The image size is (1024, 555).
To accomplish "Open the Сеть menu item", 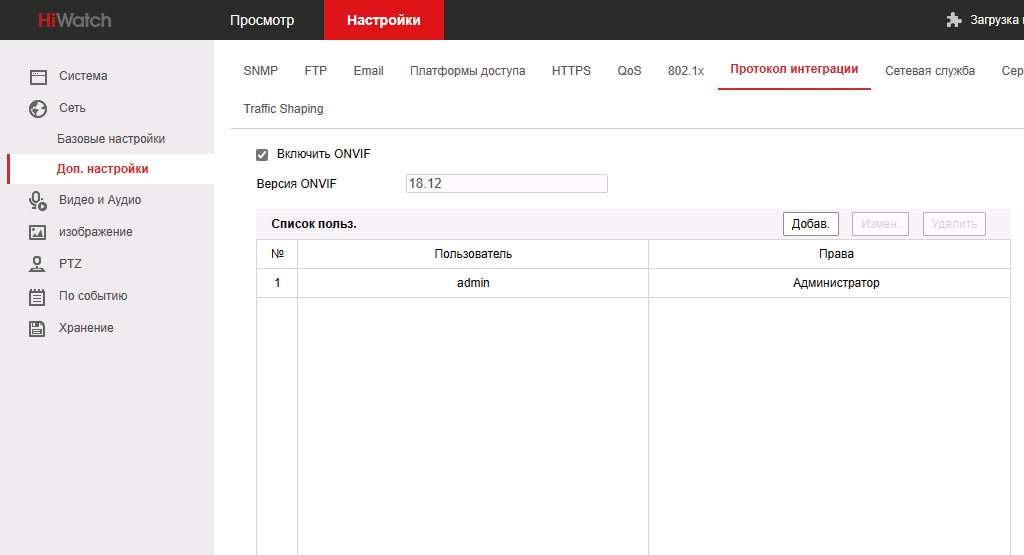I will pos(72,108).
